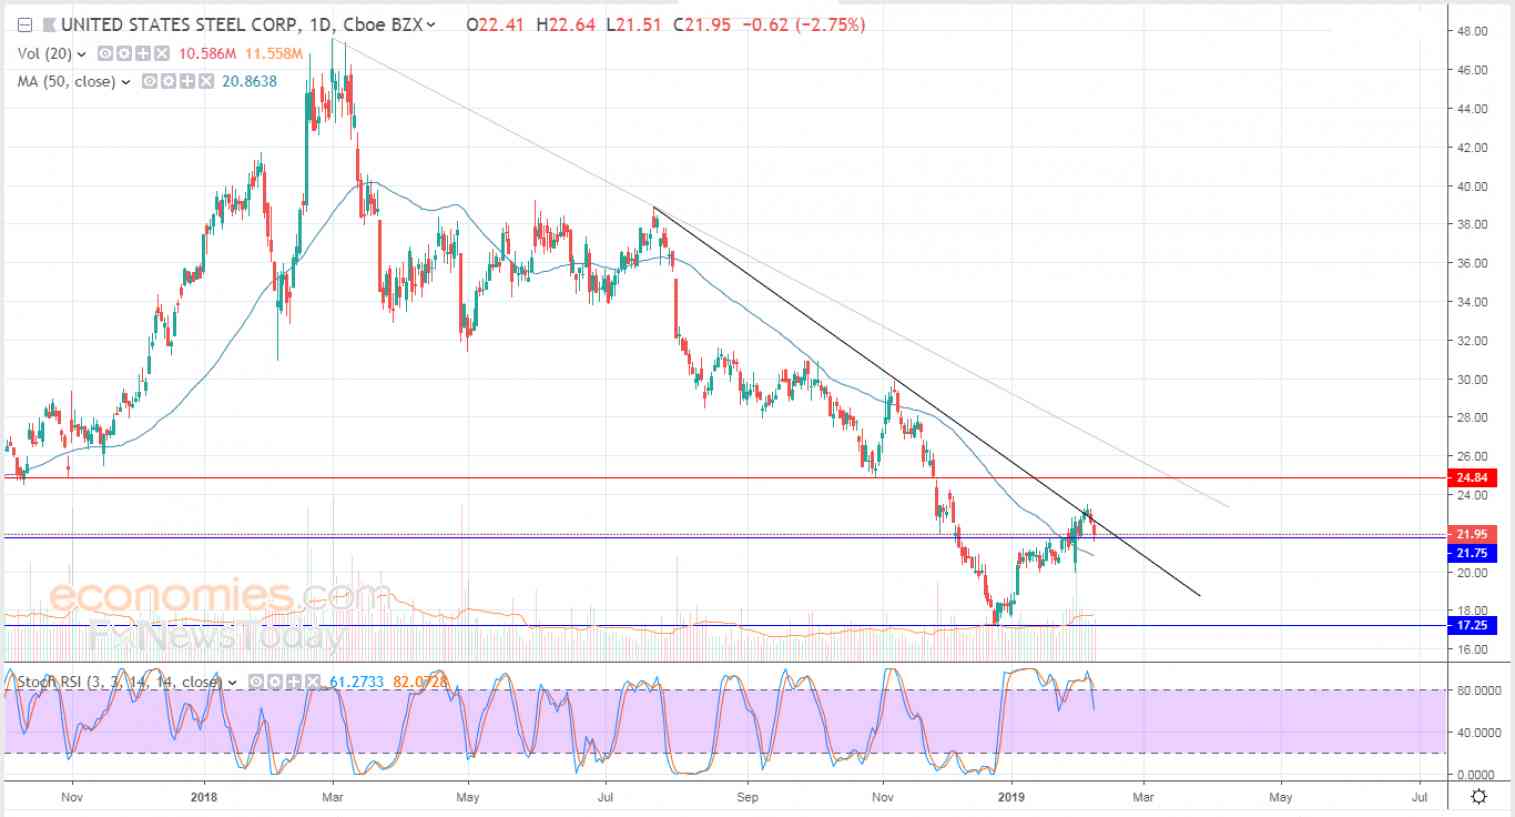Click the plus icon of Vol (20) indicator
1515x817 pixels.
point(141,54)
